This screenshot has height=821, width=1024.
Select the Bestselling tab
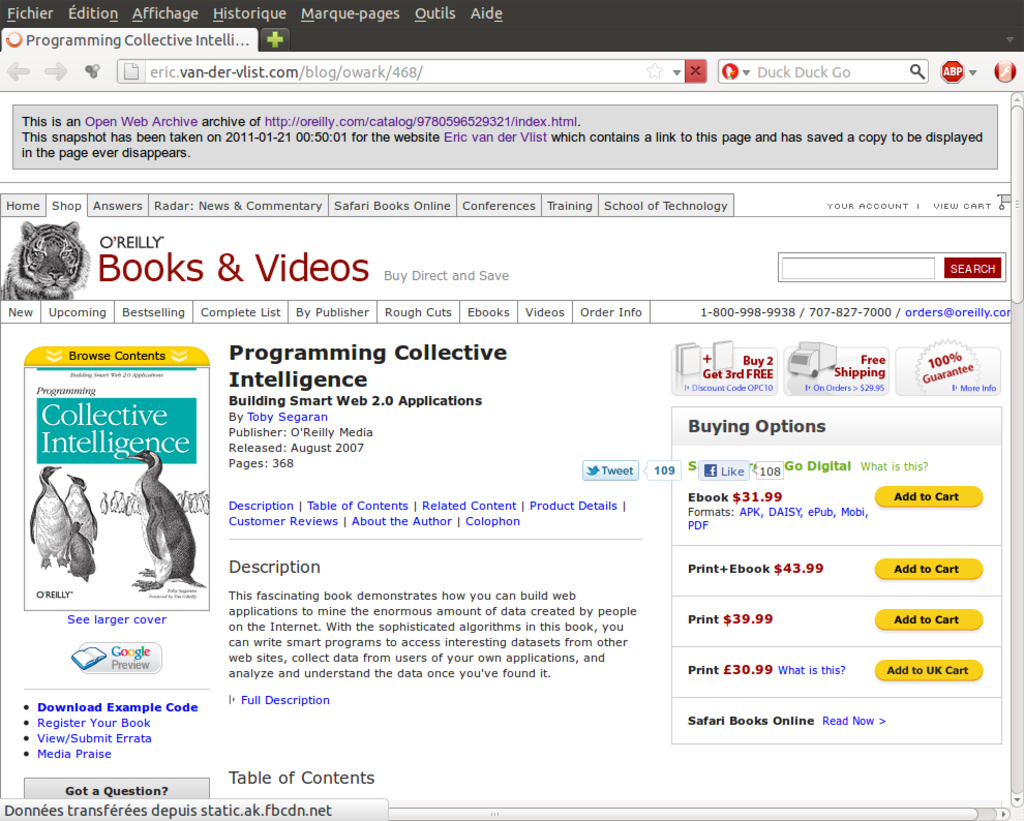(153, 312)
